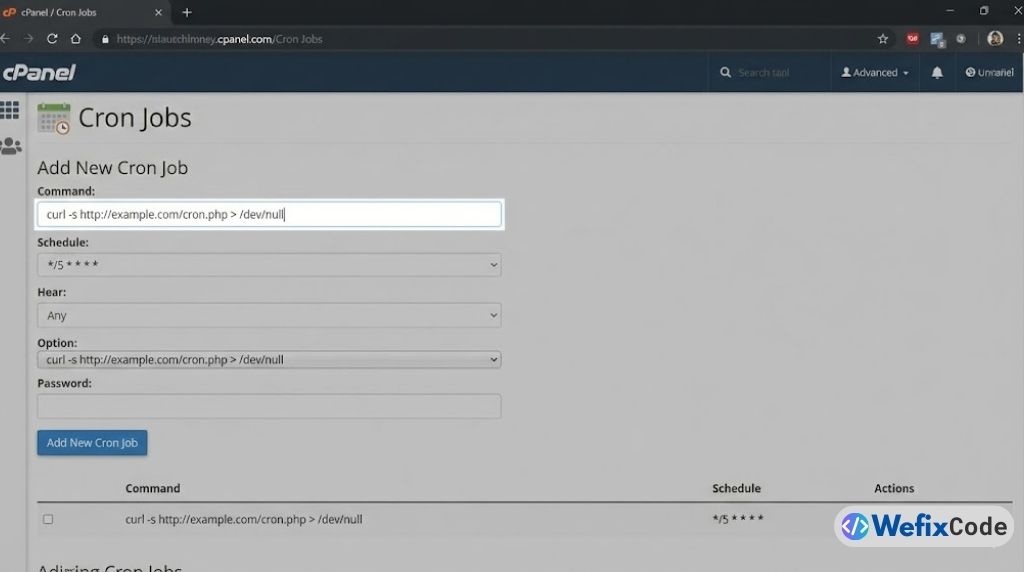Click the Add New Cron Job heading

112,168
